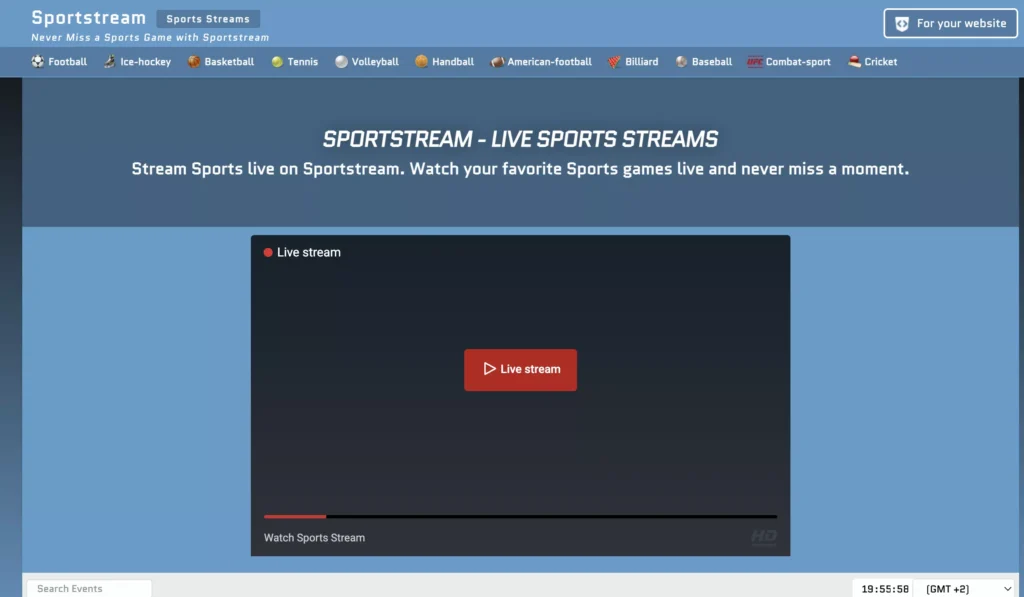Click the Cricket icon
This screenshot has width=1024, height=597.
pos(854,62)
